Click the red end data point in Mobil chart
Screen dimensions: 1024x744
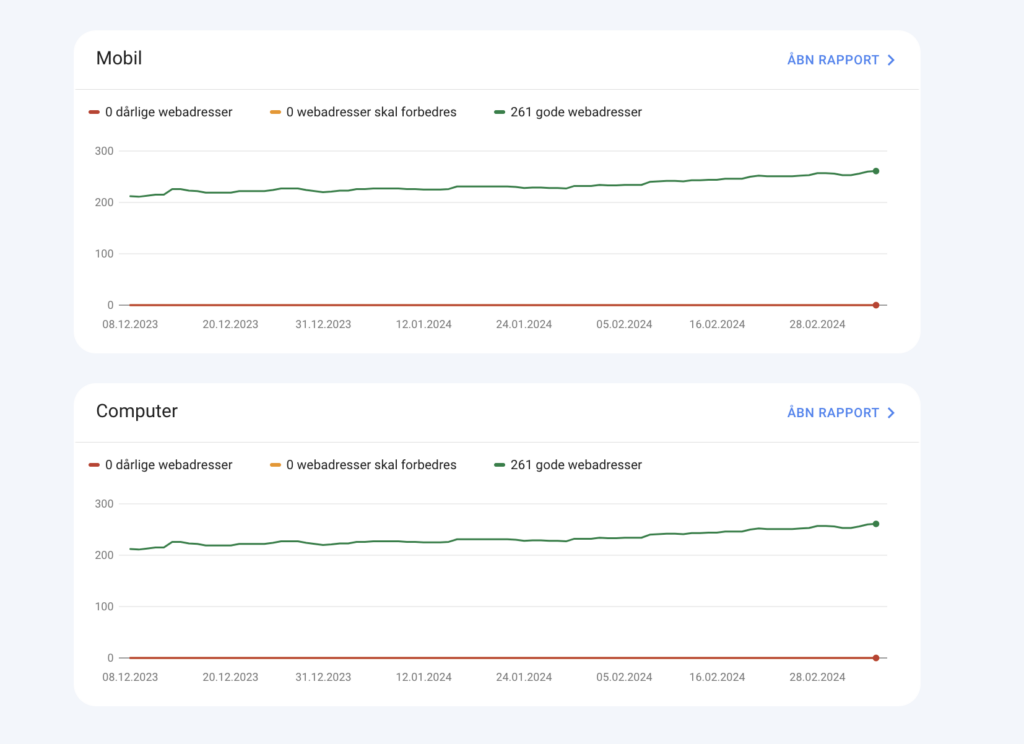(x=876, y=305)
